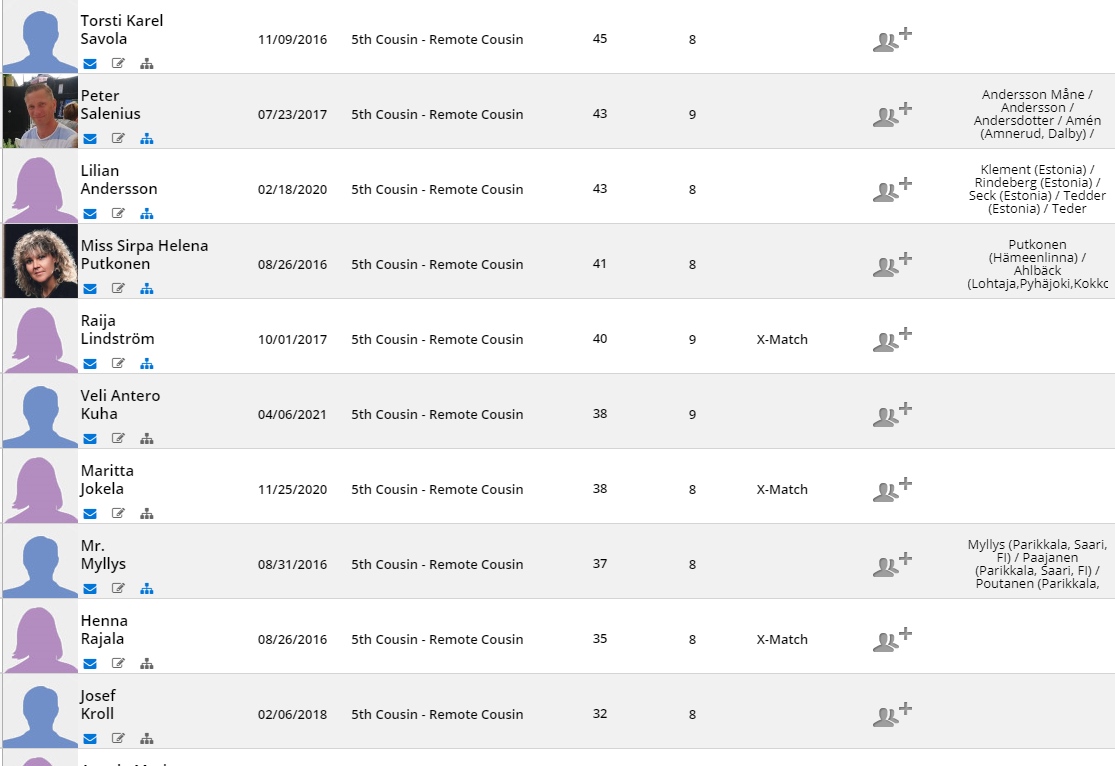This screenshot has height=766, width=1115.
Task: Add relationship for Lilian Andersson
Action: click(892, 190)
